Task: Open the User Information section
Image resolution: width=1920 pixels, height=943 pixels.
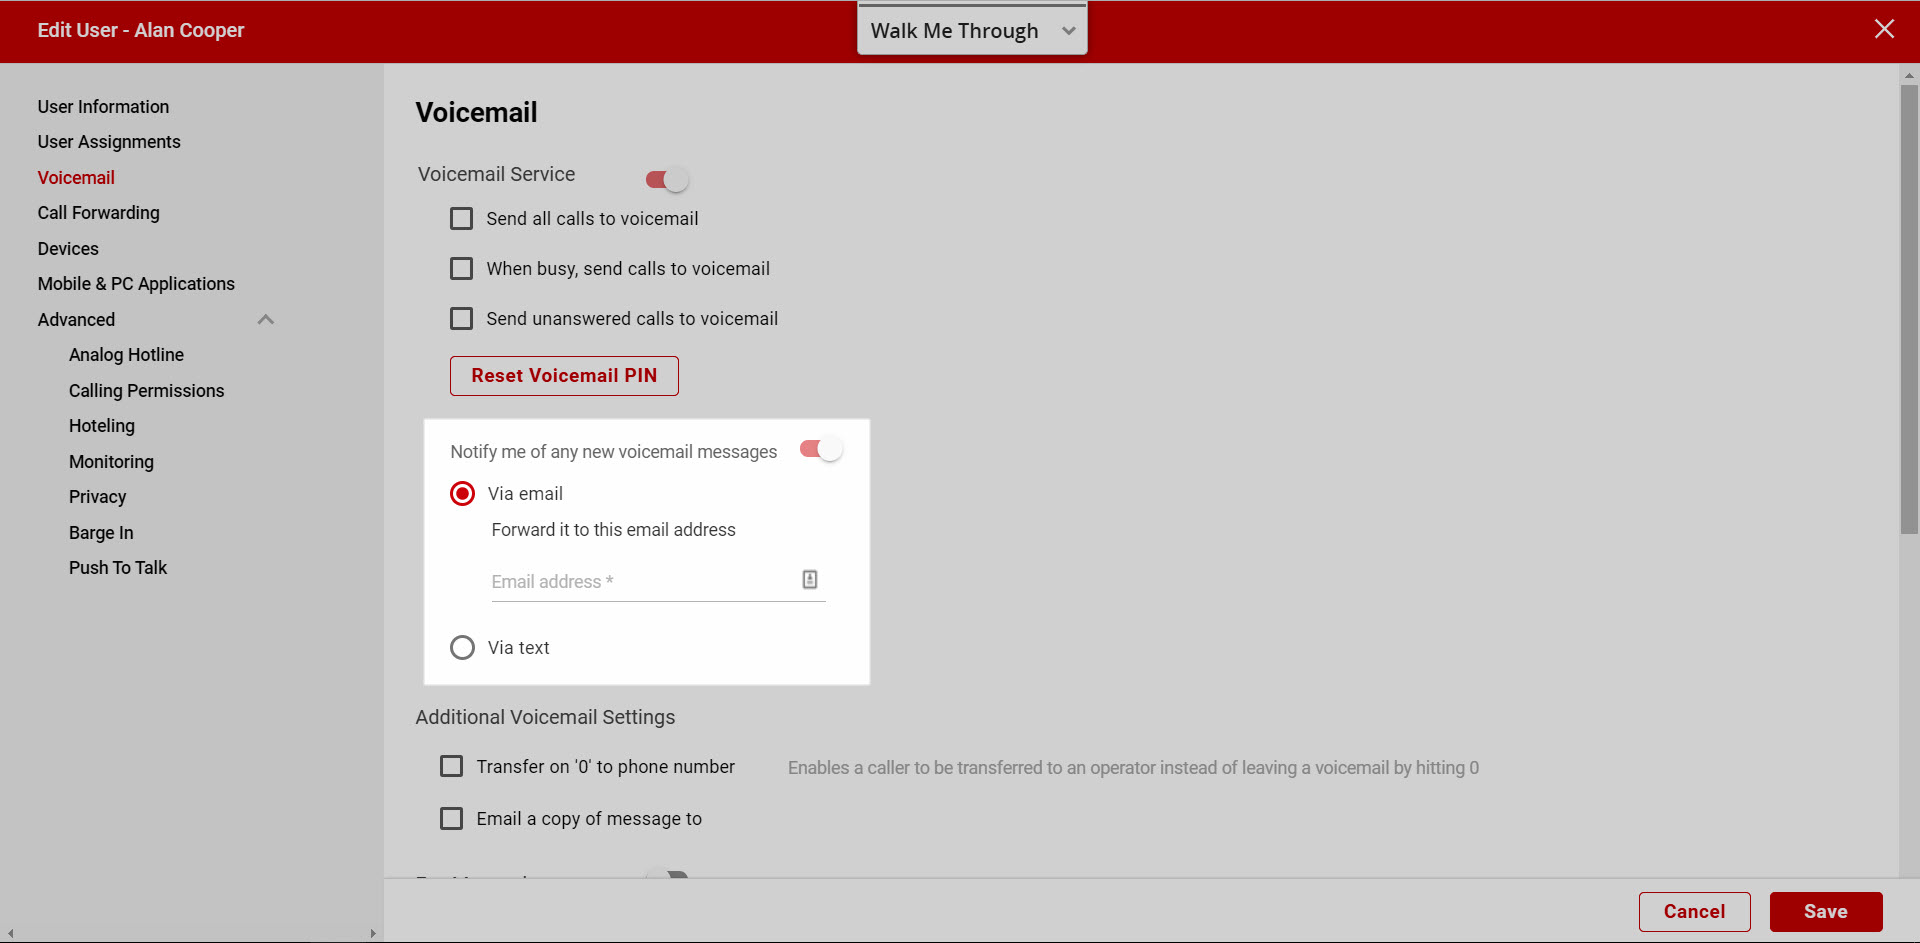Action: [103, 107]
